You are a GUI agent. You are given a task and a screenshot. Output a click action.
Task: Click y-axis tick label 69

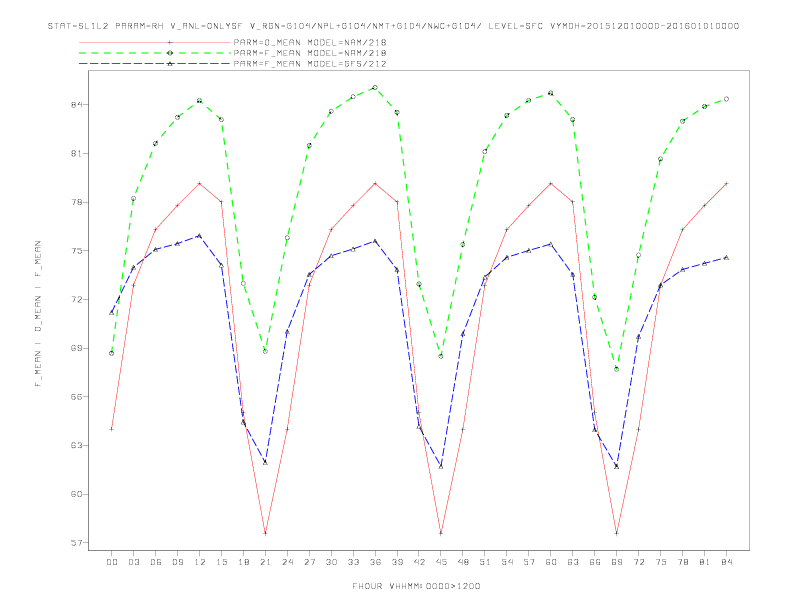click(77, 348)
